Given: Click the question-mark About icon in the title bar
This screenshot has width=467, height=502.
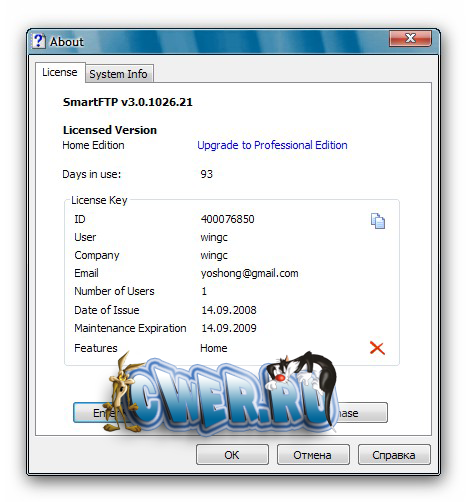Looking at the screenshot, I should point(38,41).
